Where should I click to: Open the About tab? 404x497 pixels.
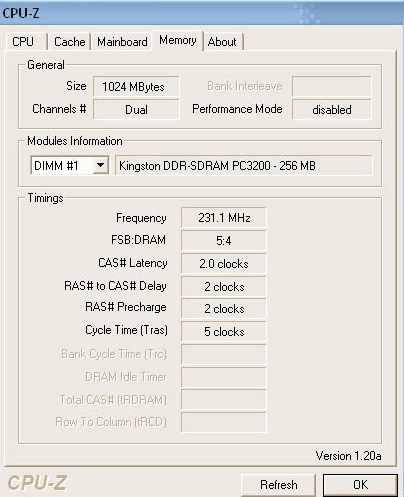point(222,42)
